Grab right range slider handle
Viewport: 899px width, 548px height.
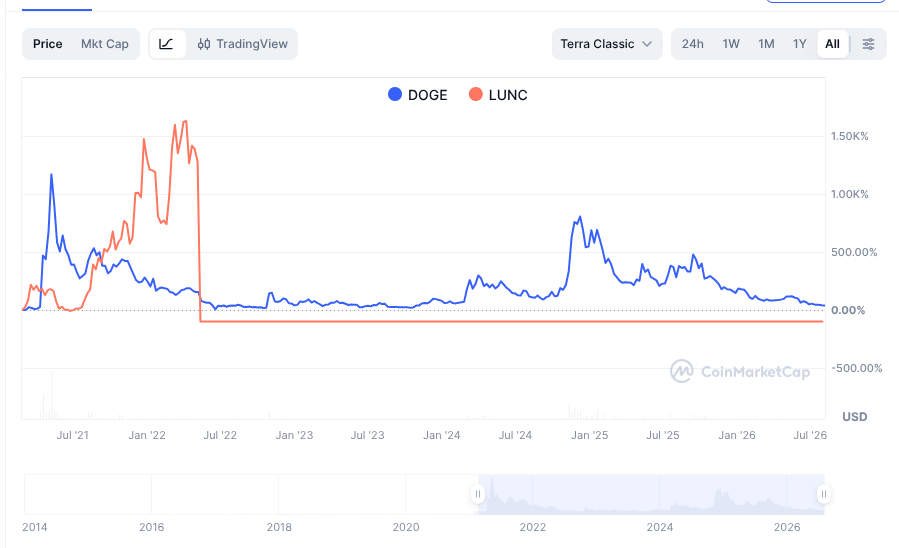824,494
